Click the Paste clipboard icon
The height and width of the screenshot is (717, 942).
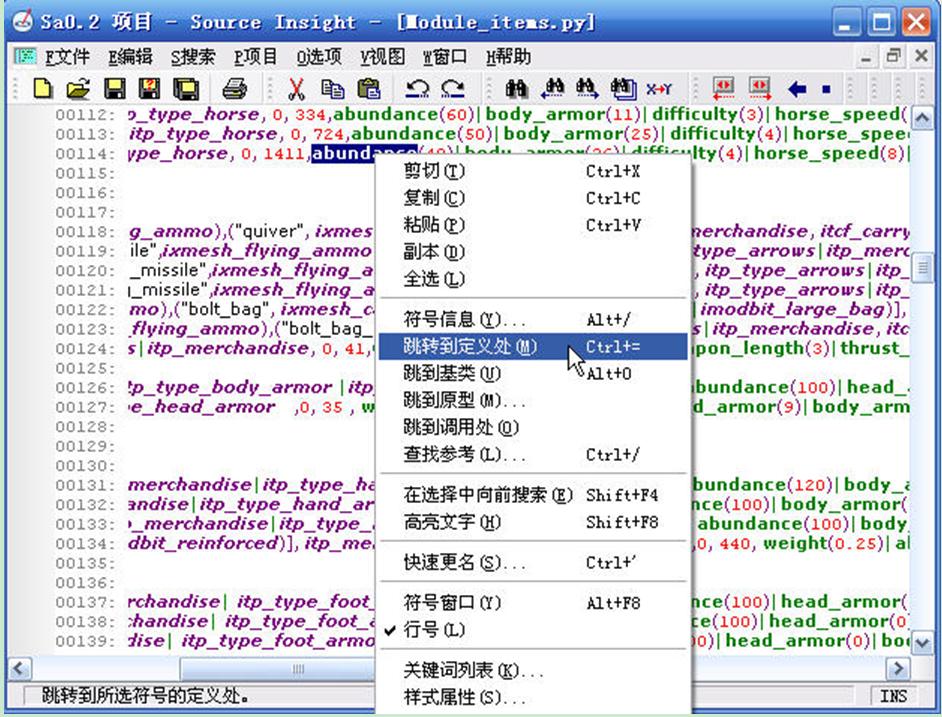click(x=368, y=88)
